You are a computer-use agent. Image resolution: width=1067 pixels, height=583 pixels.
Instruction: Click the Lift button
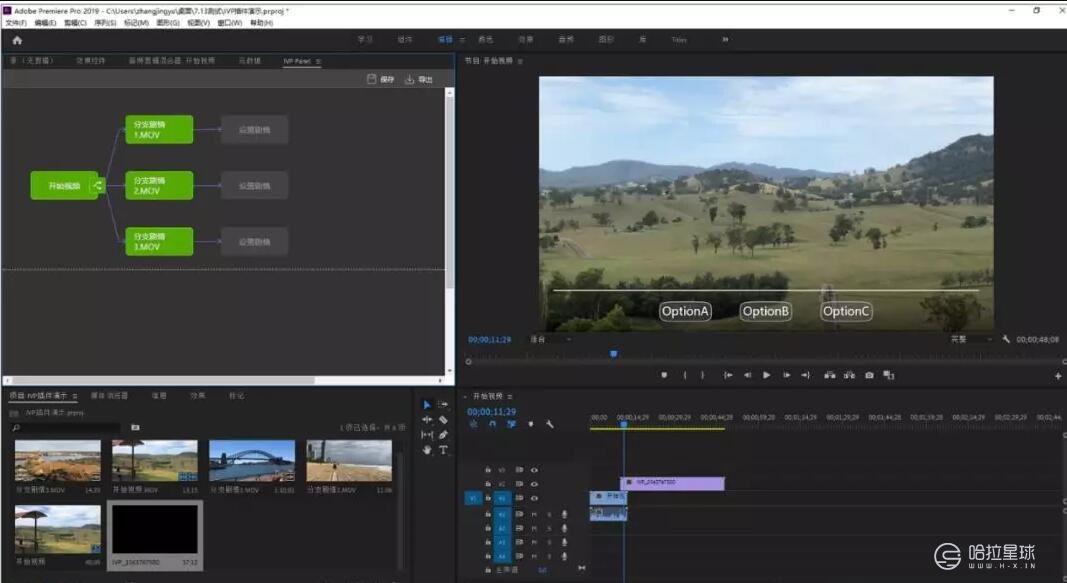coord(830,375)
